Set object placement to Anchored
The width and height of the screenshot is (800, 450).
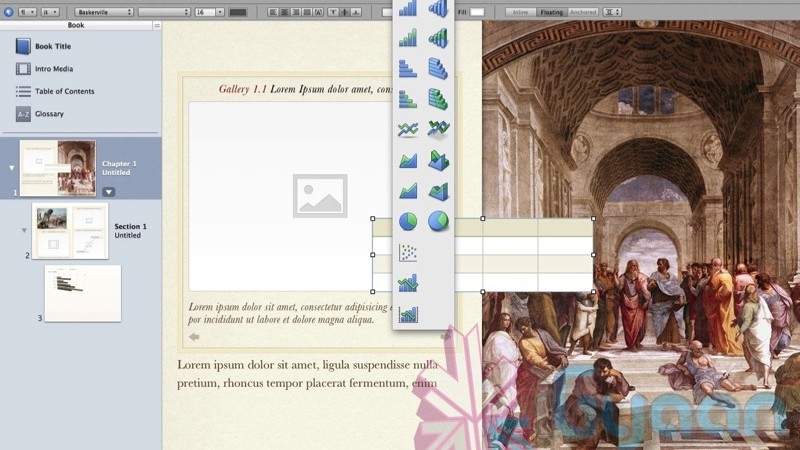[583, 12]
